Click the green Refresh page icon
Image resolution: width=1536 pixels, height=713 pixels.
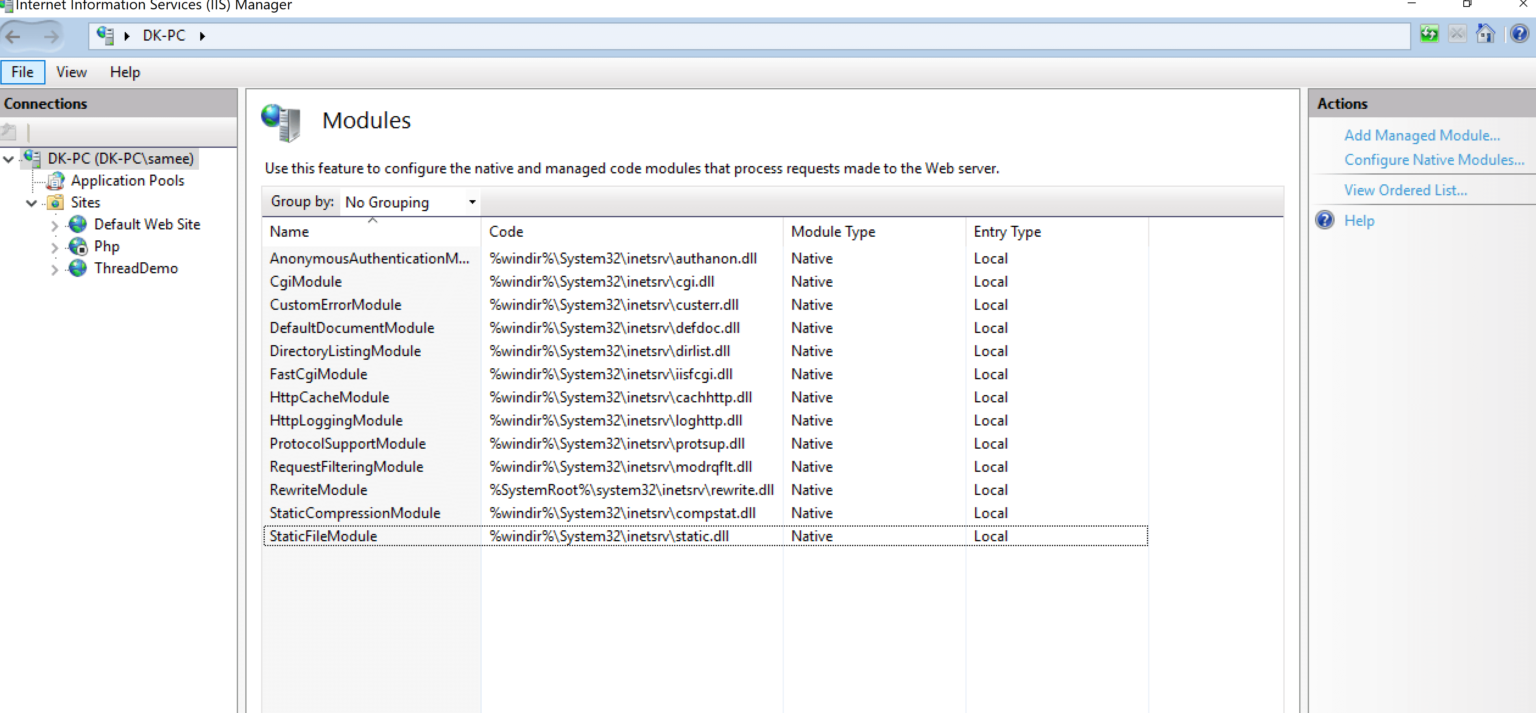pyautogui.click(x=1429, y=34)
